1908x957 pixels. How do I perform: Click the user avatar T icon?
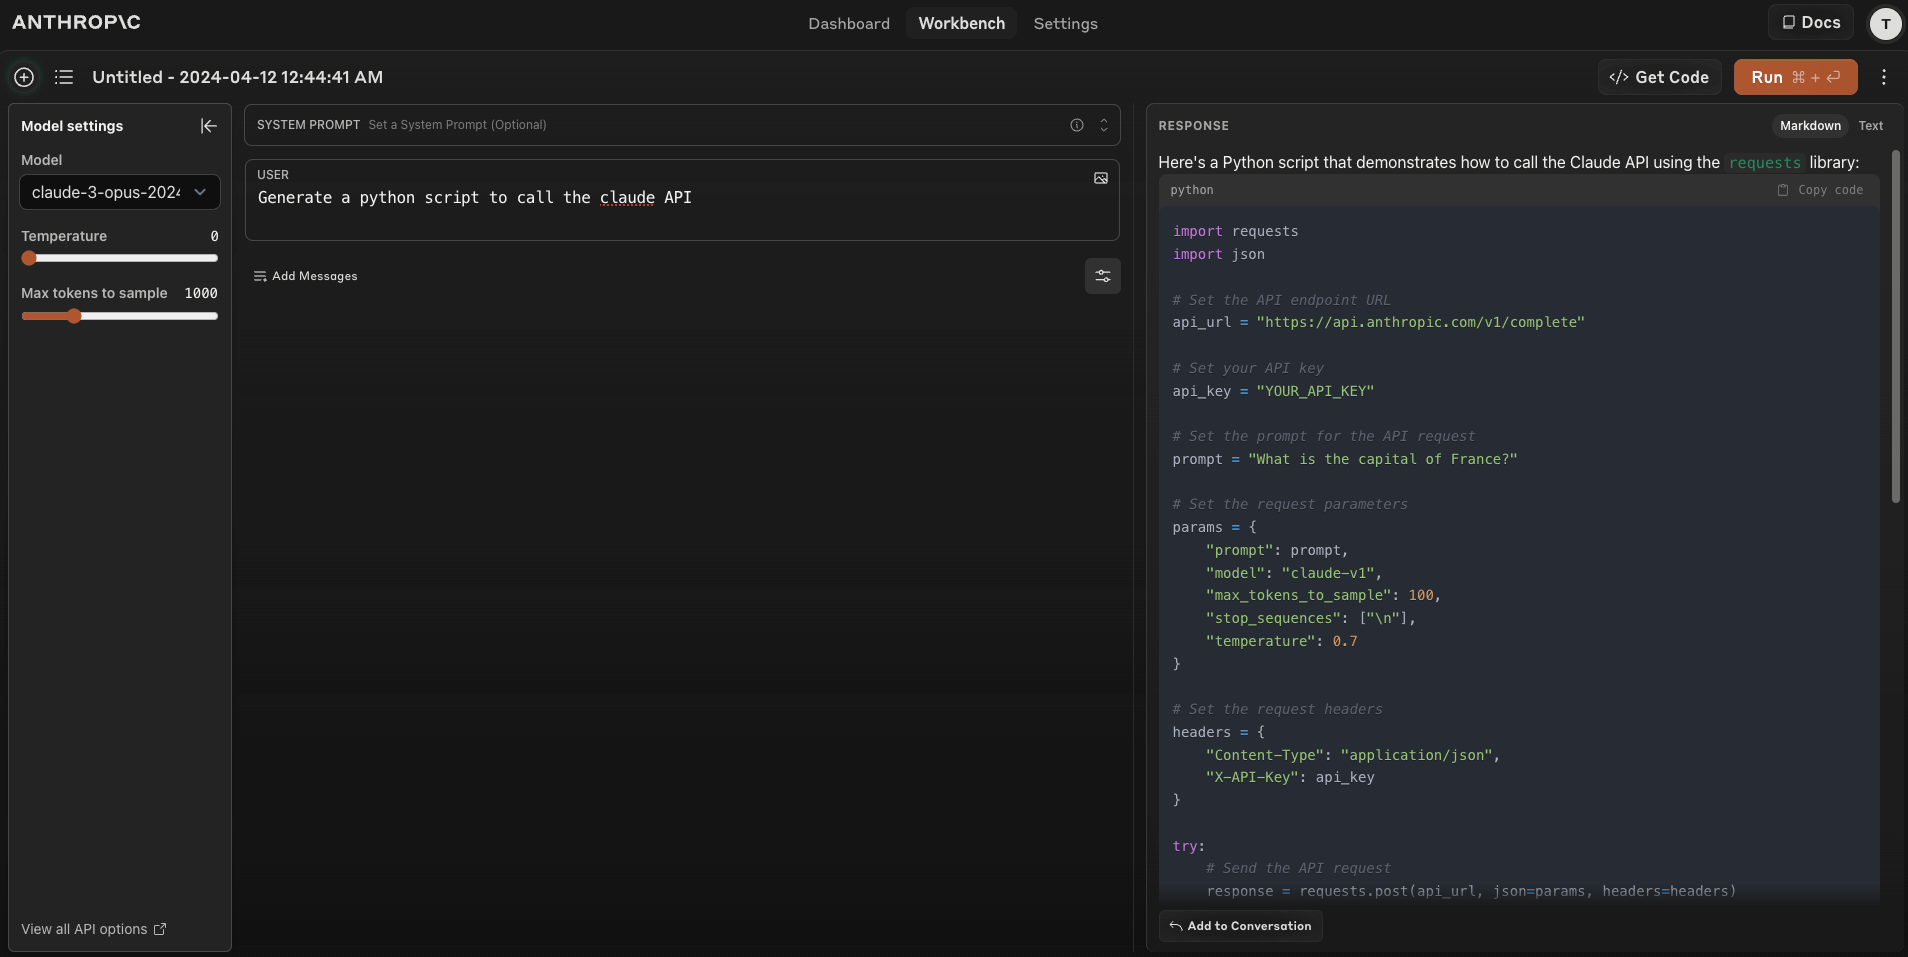point(1885,24)
